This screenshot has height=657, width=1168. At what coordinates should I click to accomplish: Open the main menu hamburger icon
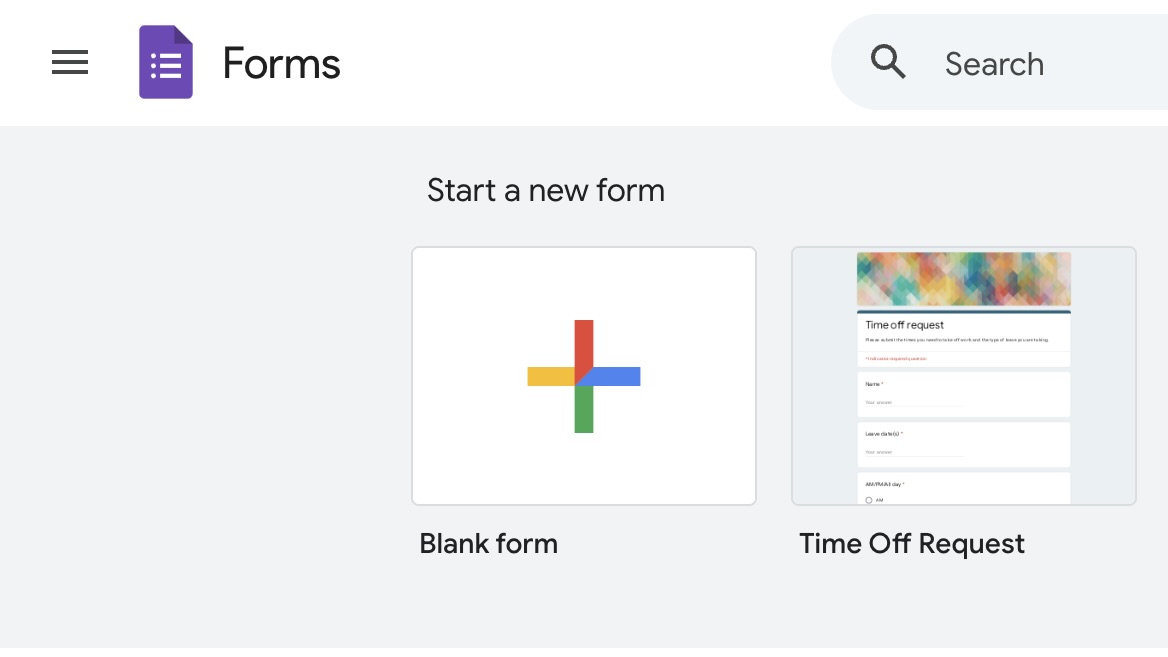coord(70,63)
